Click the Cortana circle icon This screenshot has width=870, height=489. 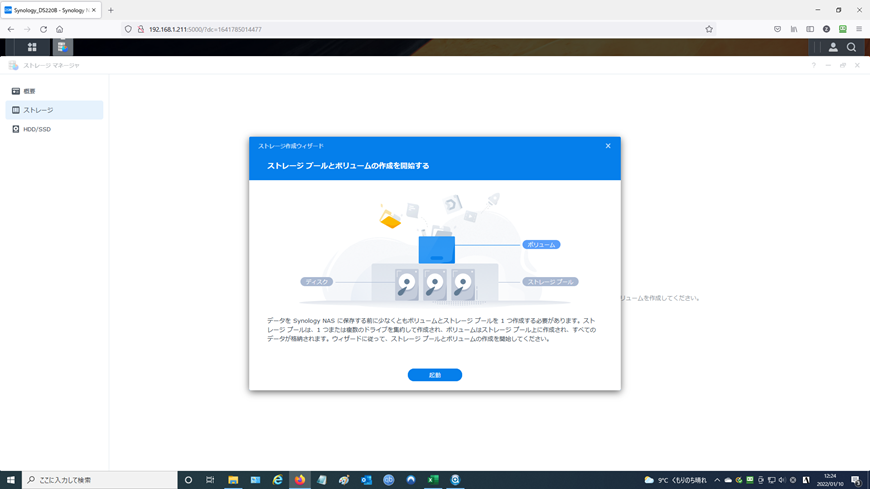188,480
